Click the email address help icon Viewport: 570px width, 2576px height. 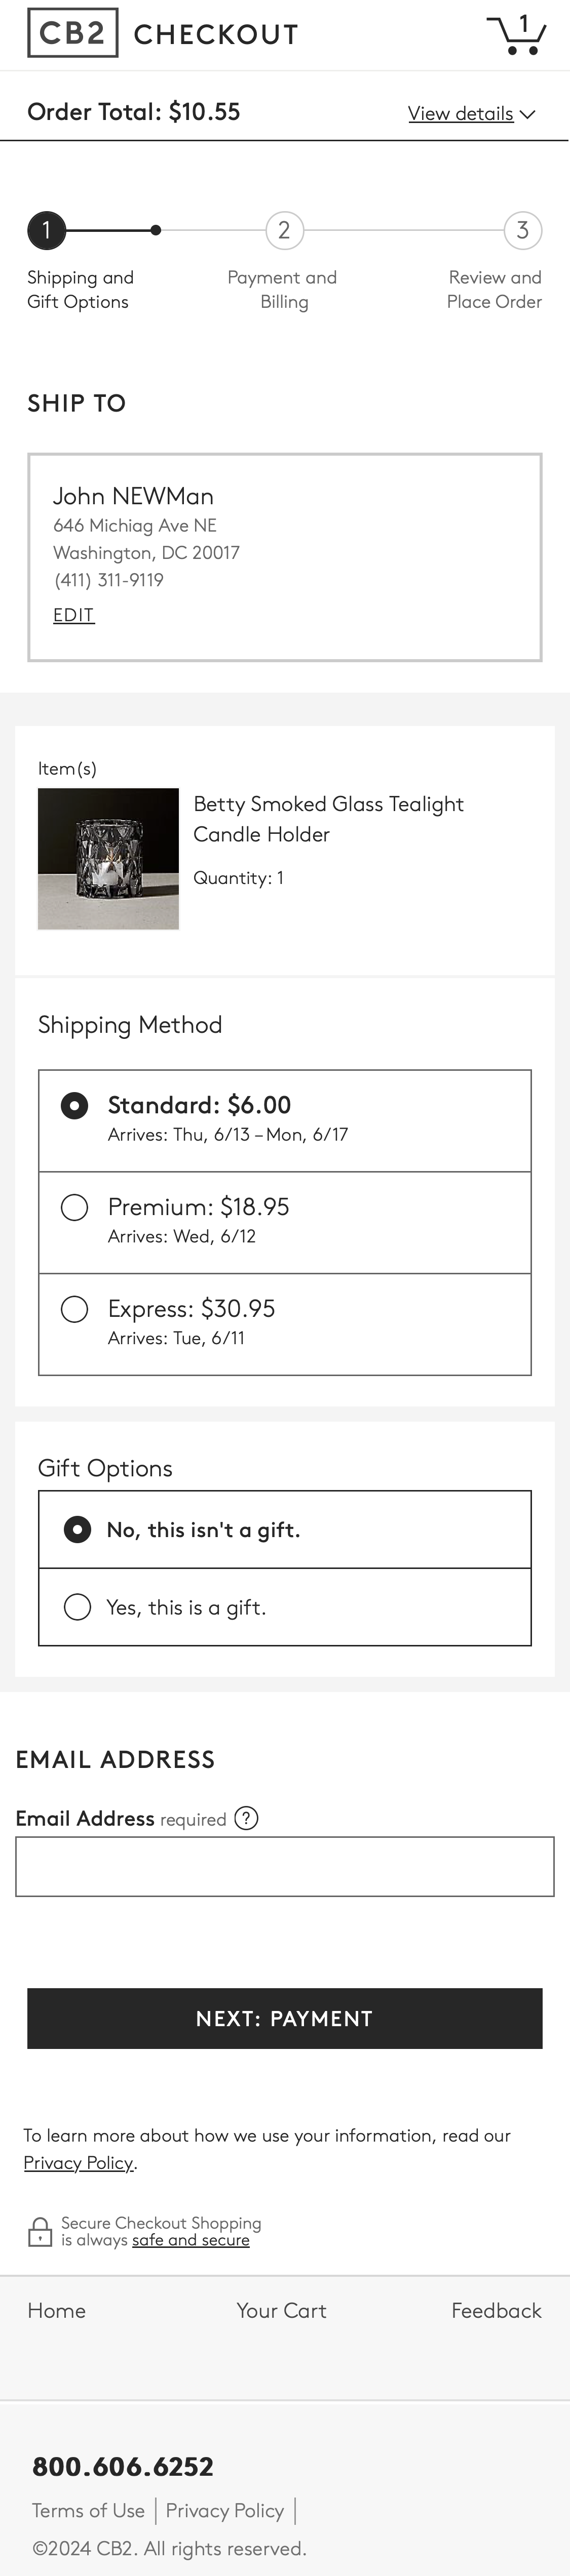click(x=246, y=1818)
